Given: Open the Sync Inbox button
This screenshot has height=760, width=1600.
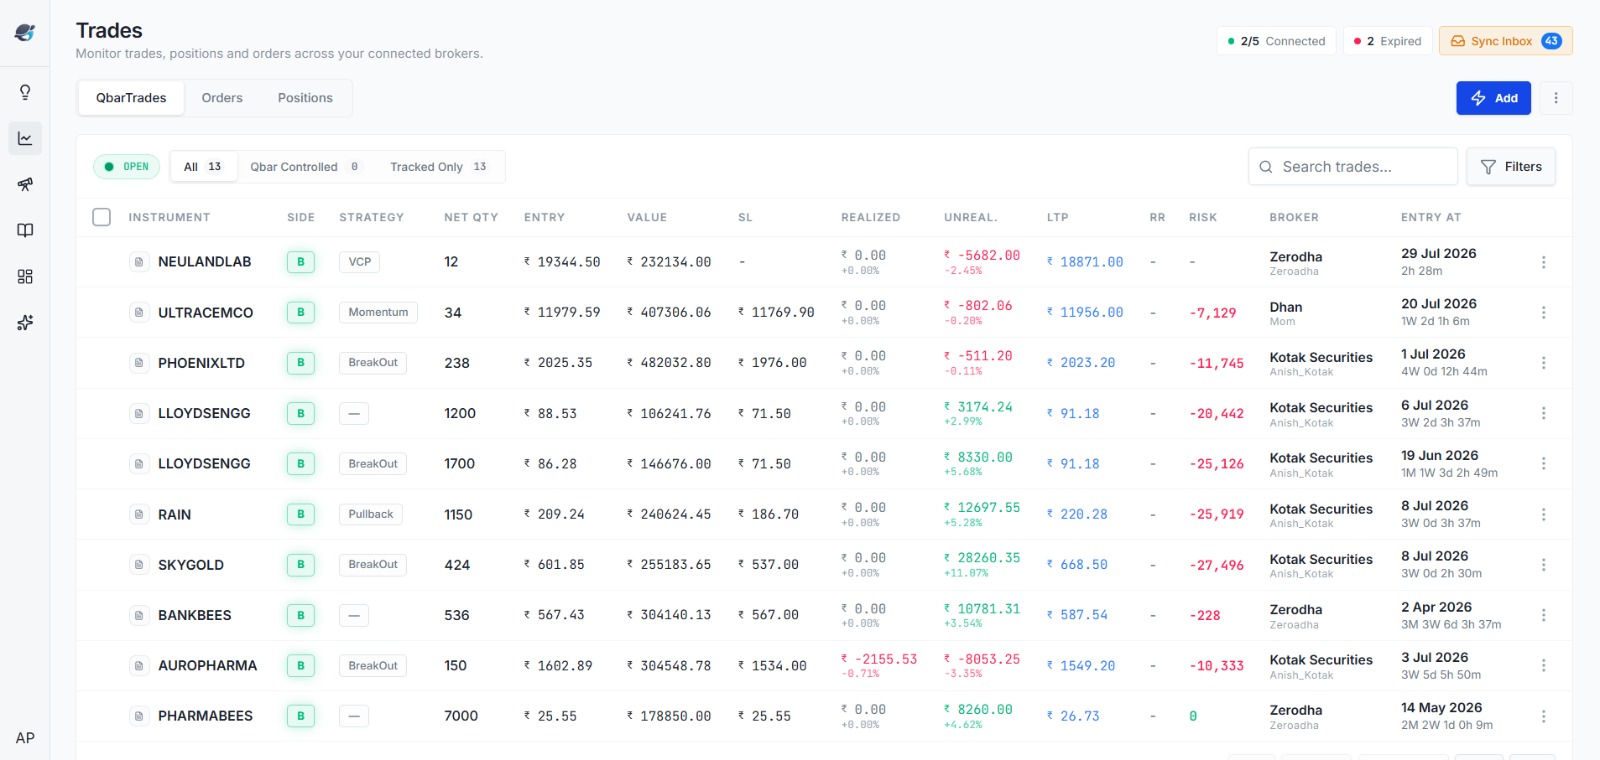Looking at the screenshot, I should coord(1505,41).
